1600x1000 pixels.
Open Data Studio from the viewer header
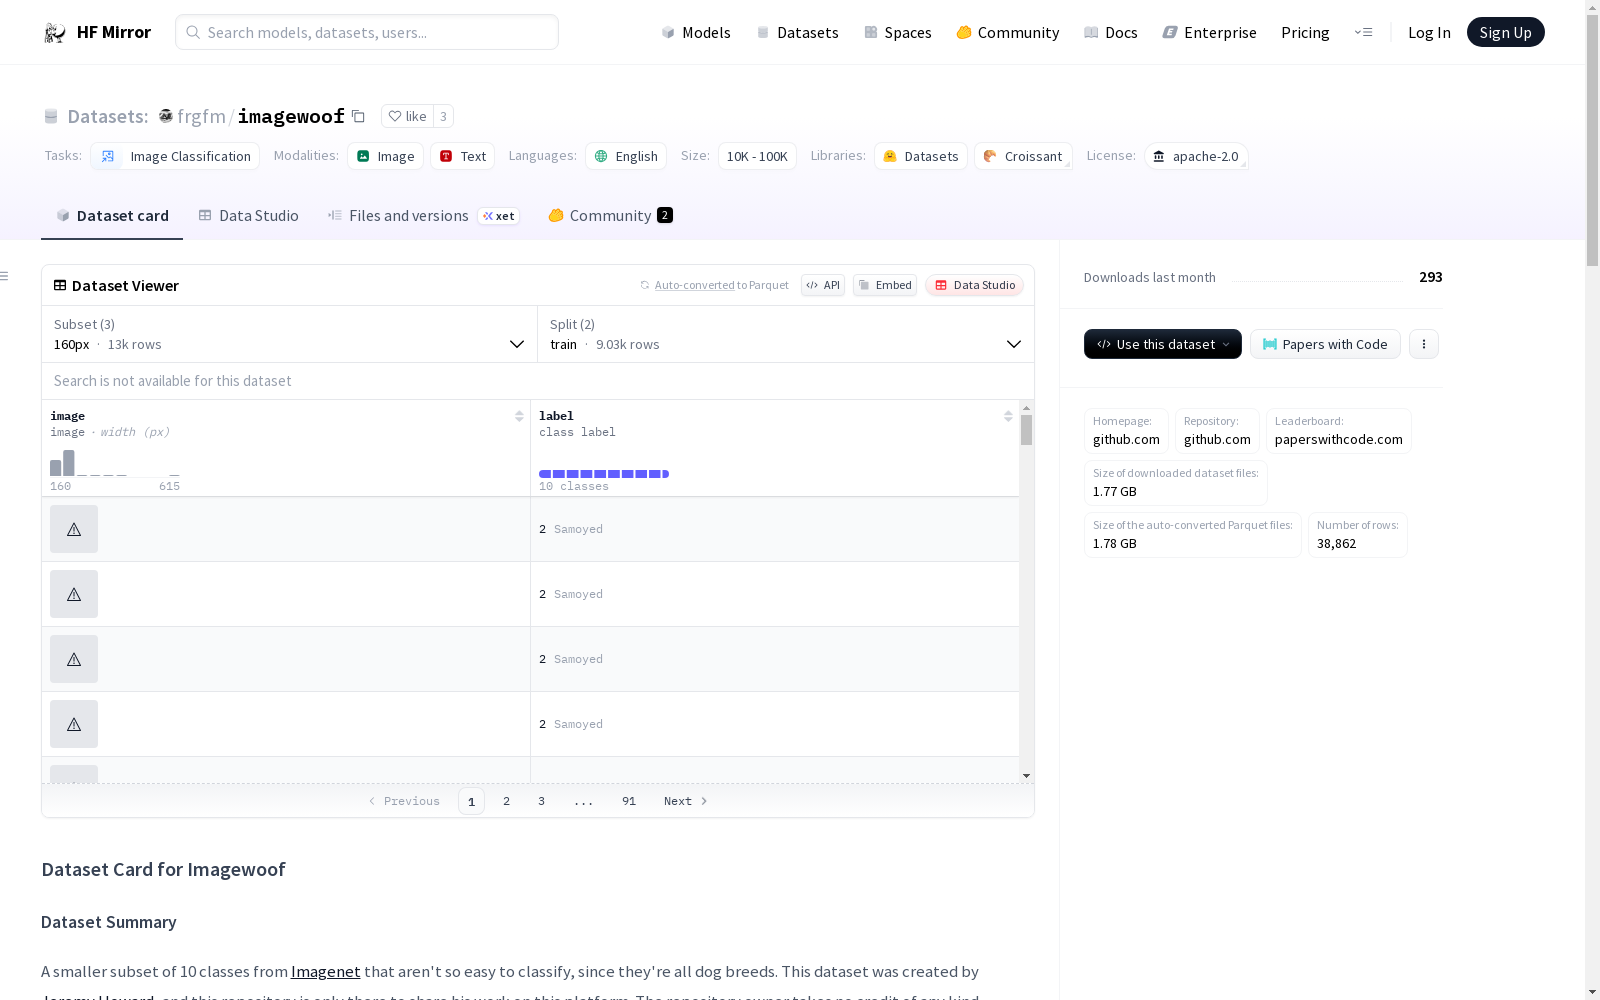click(975, 285)
